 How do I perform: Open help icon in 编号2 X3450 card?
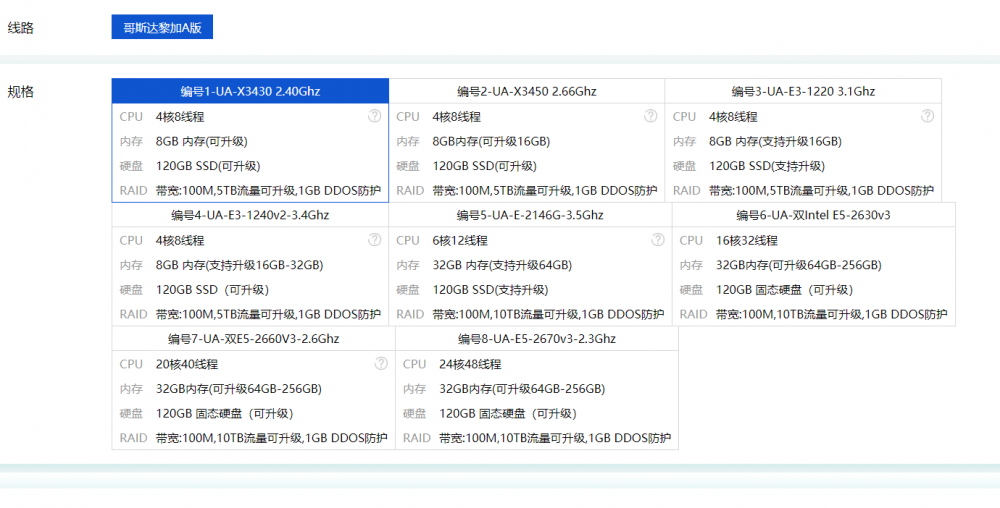[651, 116]
